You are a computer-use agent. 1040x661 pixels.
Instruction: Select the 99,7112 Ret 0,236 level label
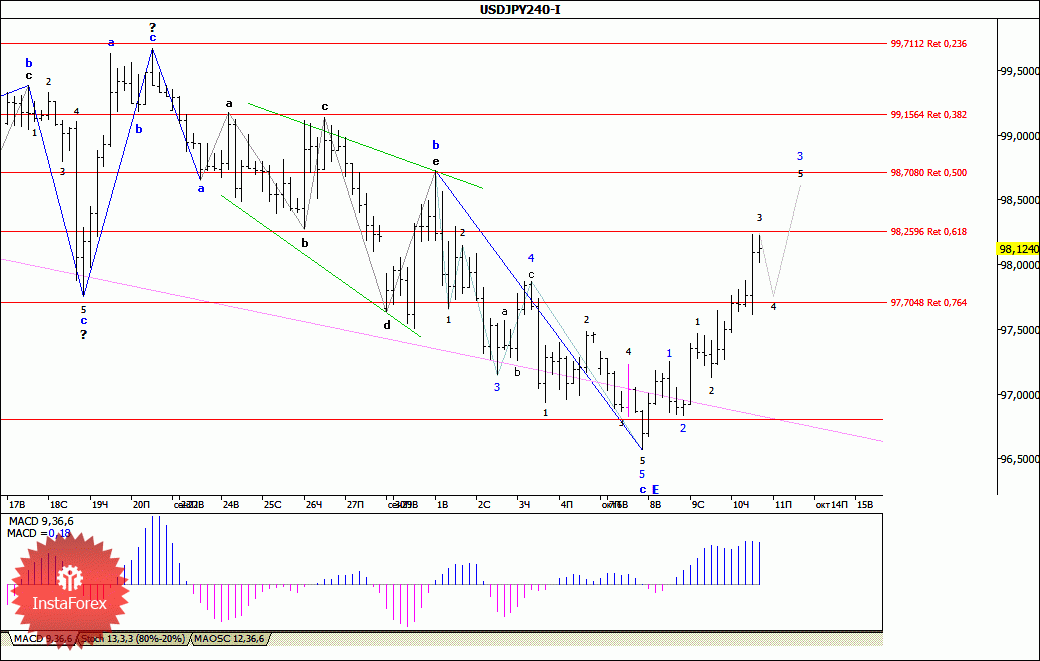pos(929,44)
